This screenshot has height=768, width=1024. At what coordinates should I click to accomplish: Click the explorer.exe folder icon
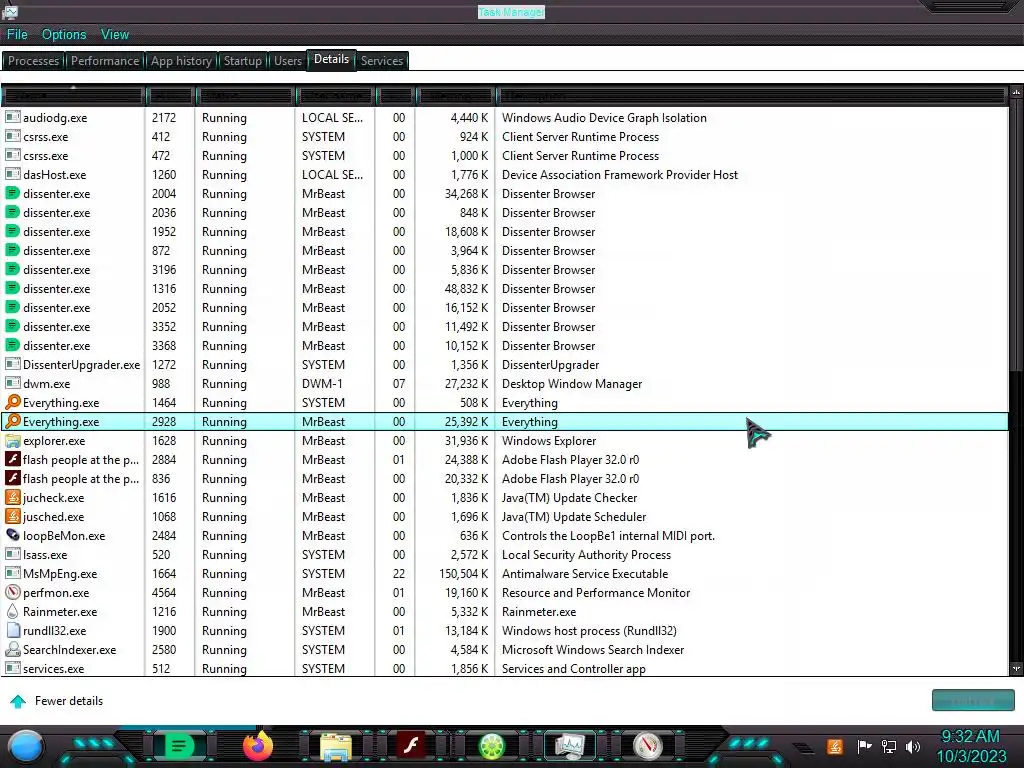(x=12, y=440)
